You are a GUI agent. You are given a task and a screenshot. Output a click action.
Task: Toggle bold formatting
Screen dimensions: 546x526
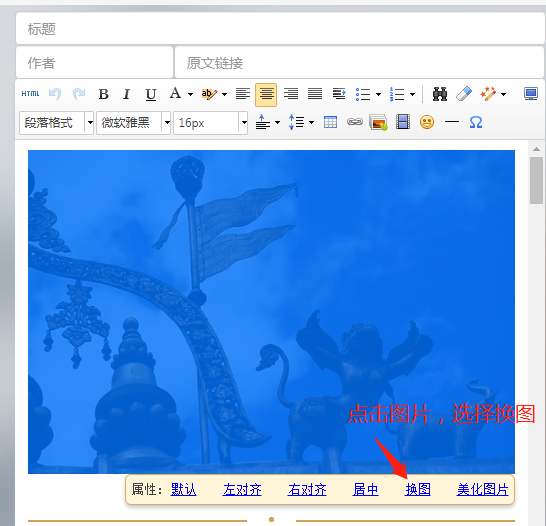103,94
